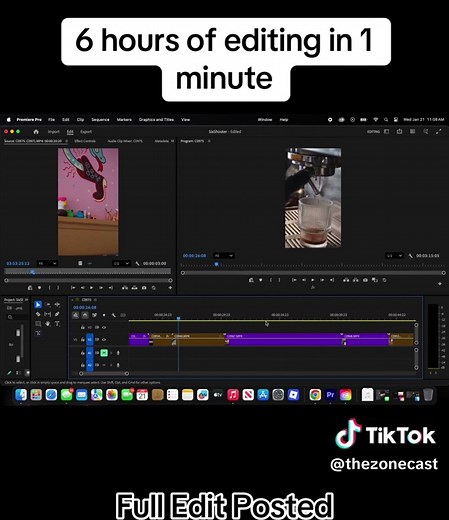Open Source monitor button editor plus
Image resolution: width=449 pixels, height=520 pixels.
tap(170, 288)
